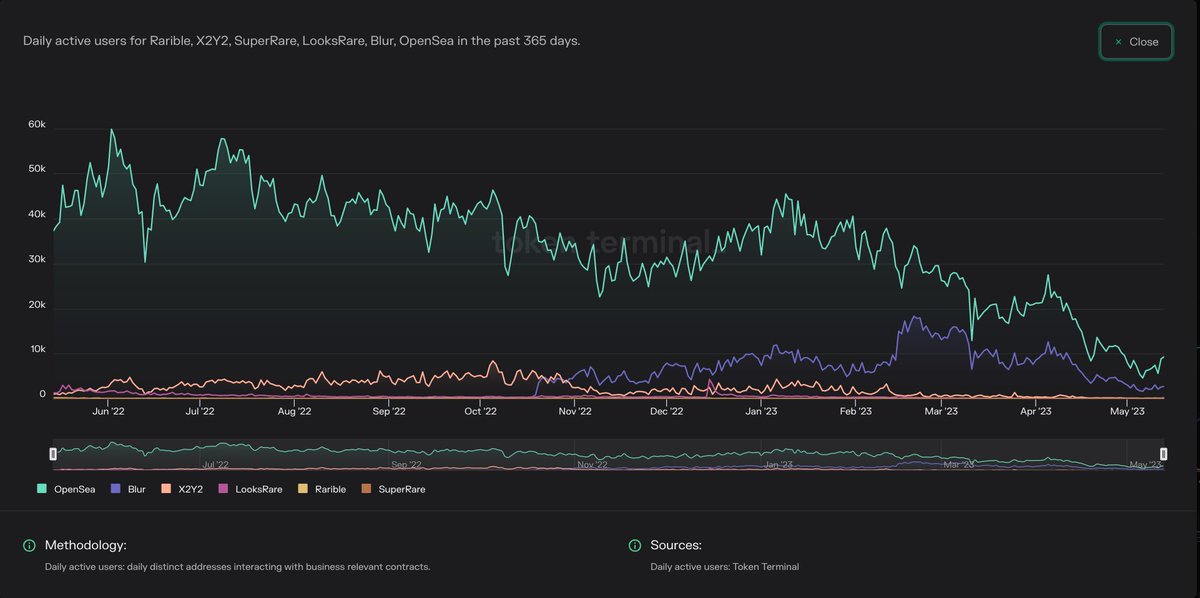Screen dimensions: 1200x598
Task: Click the 30k y-axis label
Action: coord(37,259)
